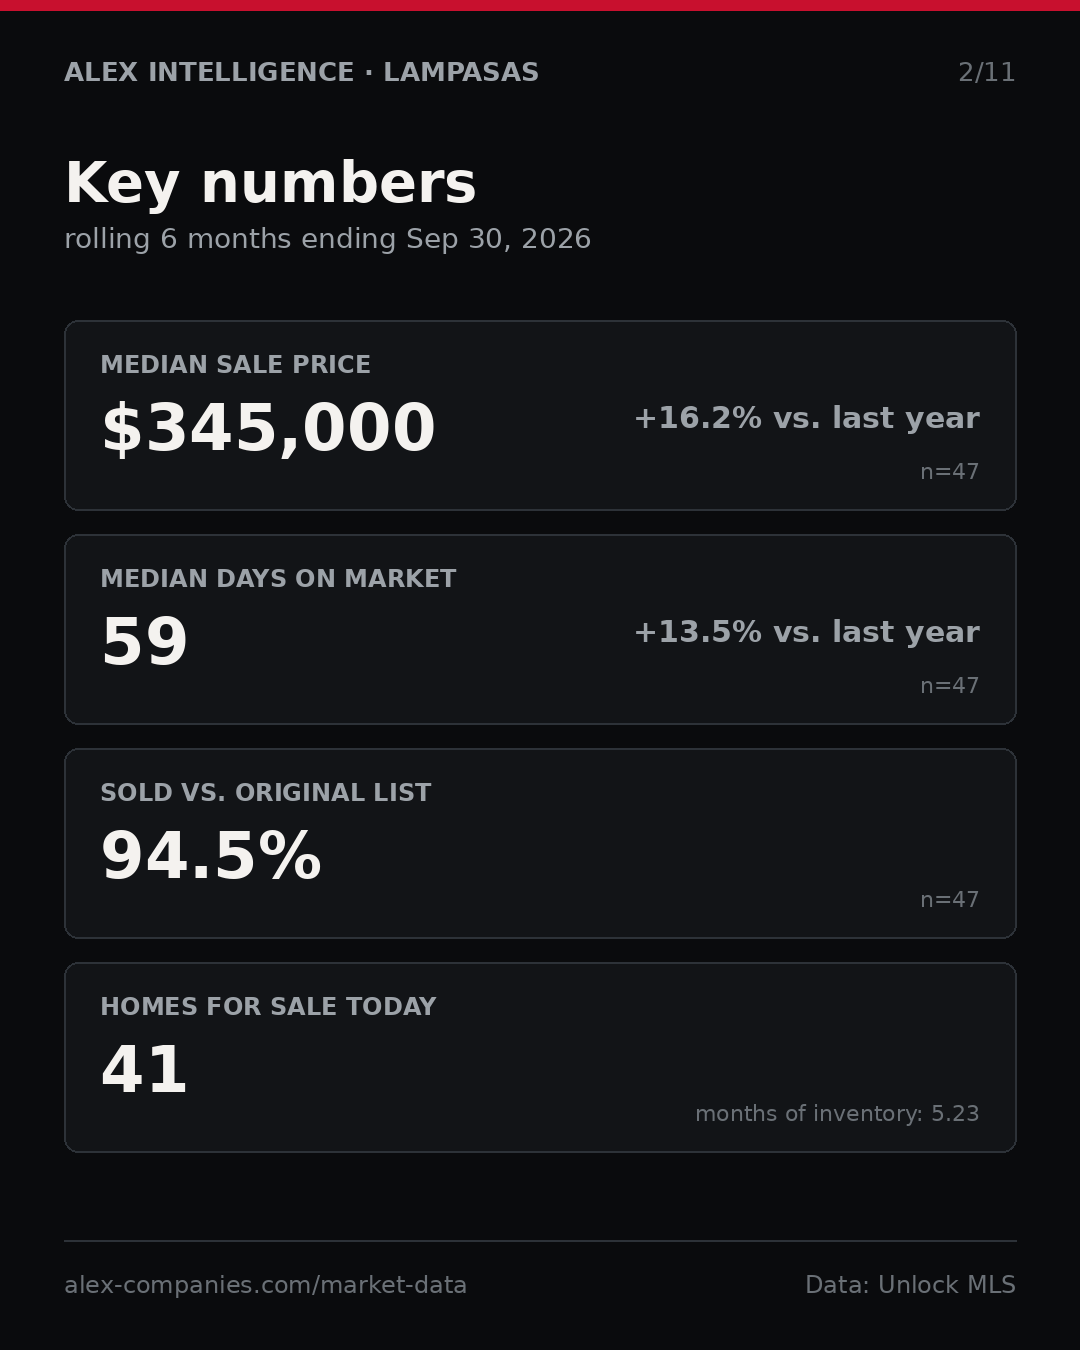Screen dimensions: 1080x1350
Task: Open the Homes for Sale Today card
Action: pyautogui.click(x=540, y=1057)
